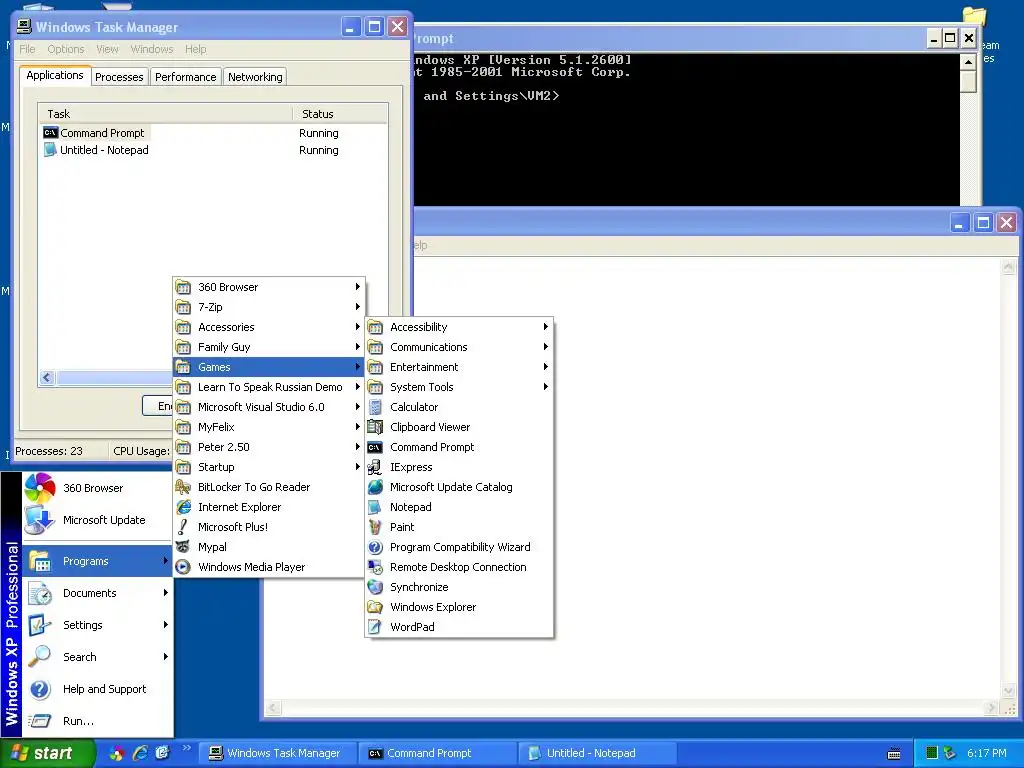Sort by the Task column header
Screen dimensions: 1024x768
(165, 114)
